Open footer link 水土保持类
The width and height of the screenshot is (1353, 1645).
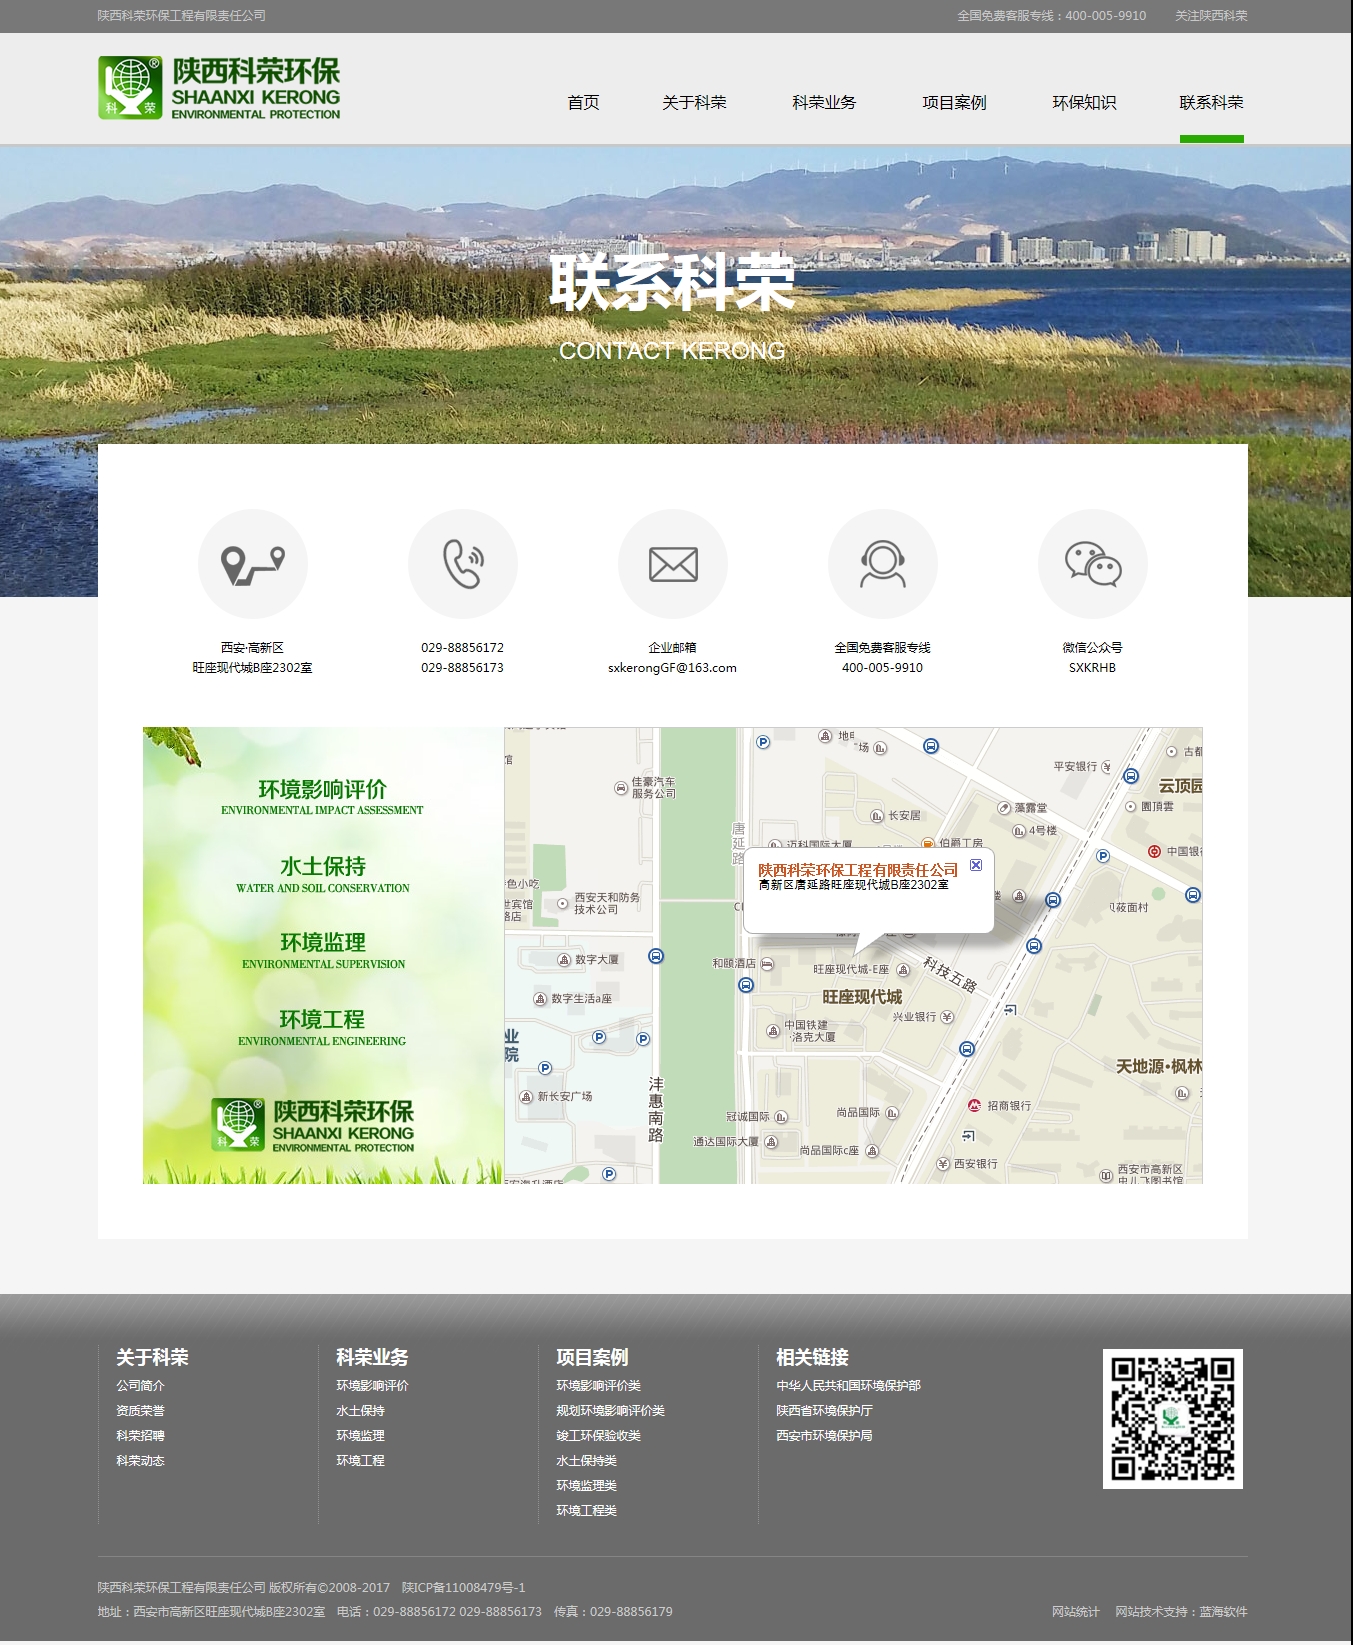point(586,1461)
